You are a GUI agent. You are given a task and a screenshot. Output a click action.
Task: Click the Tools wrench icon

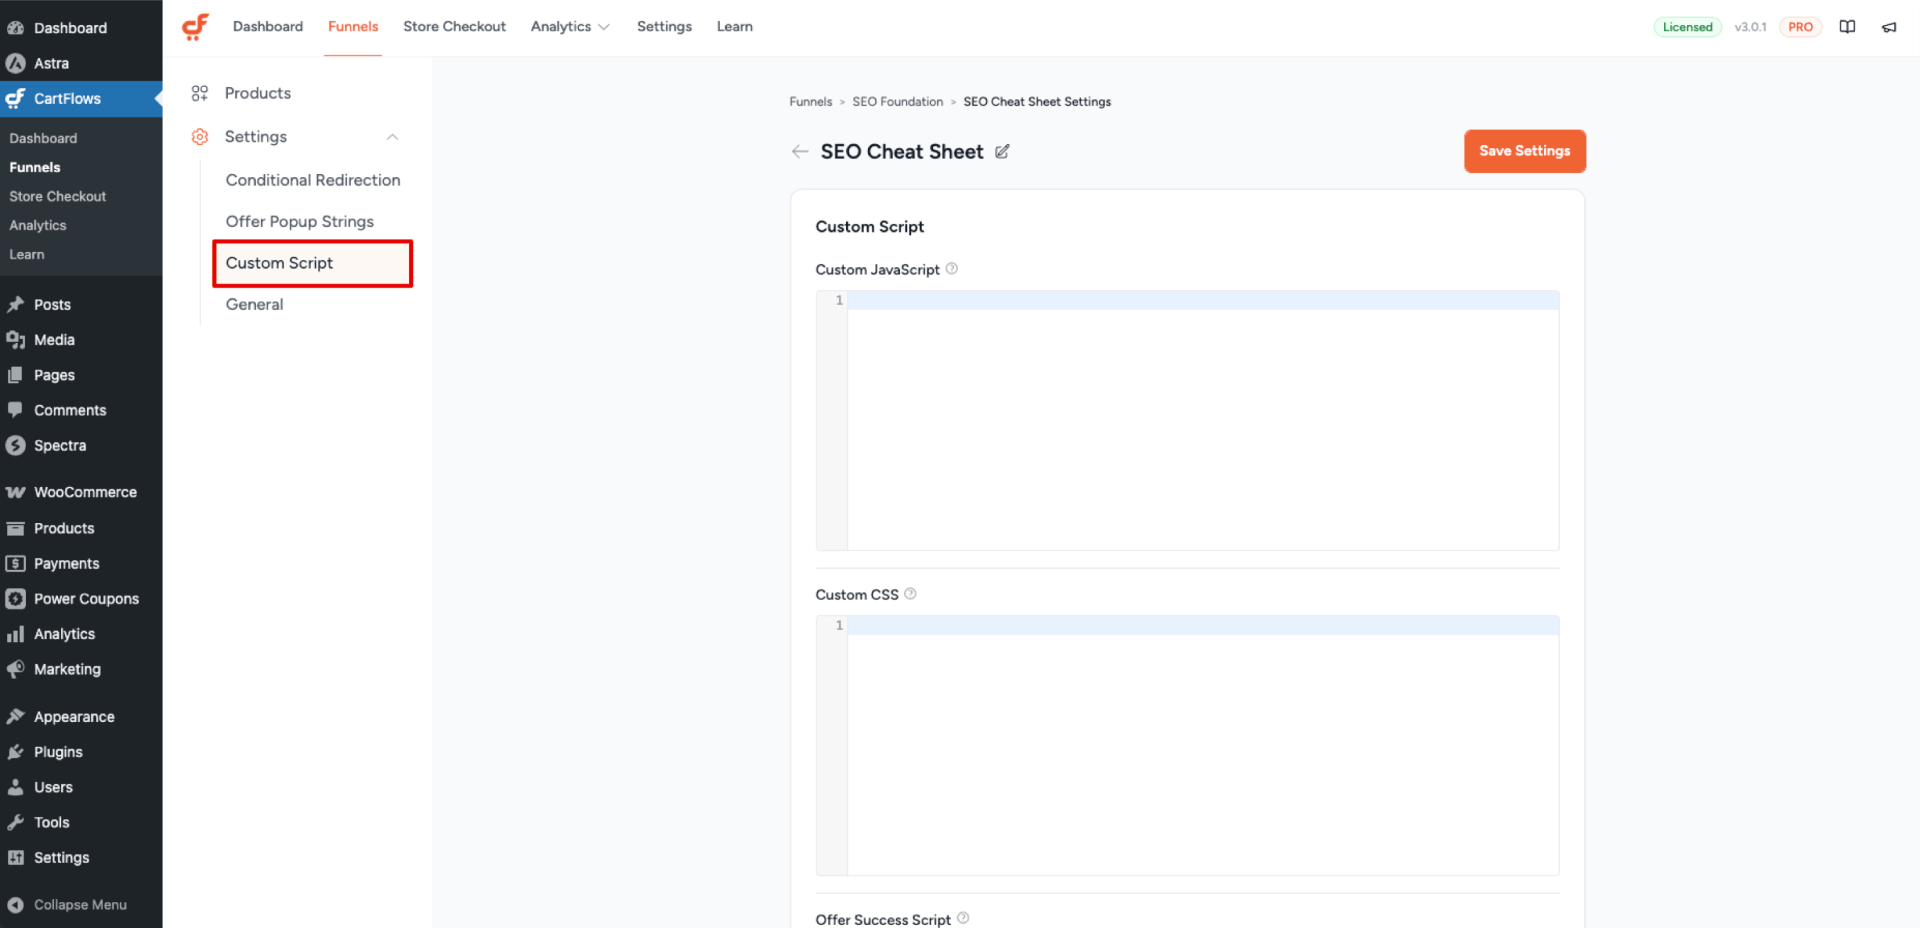[x=15, y=822]
